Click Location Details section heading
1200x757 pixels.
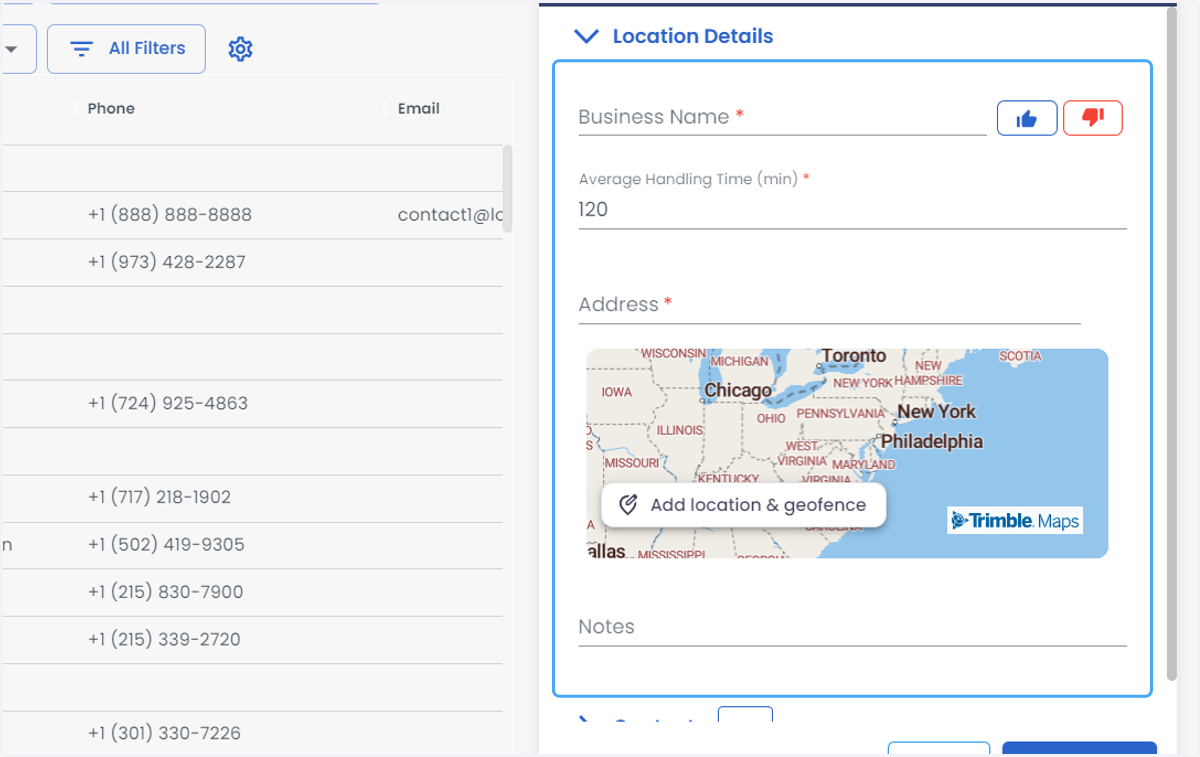pyautogui.click(x=692, y=36)
